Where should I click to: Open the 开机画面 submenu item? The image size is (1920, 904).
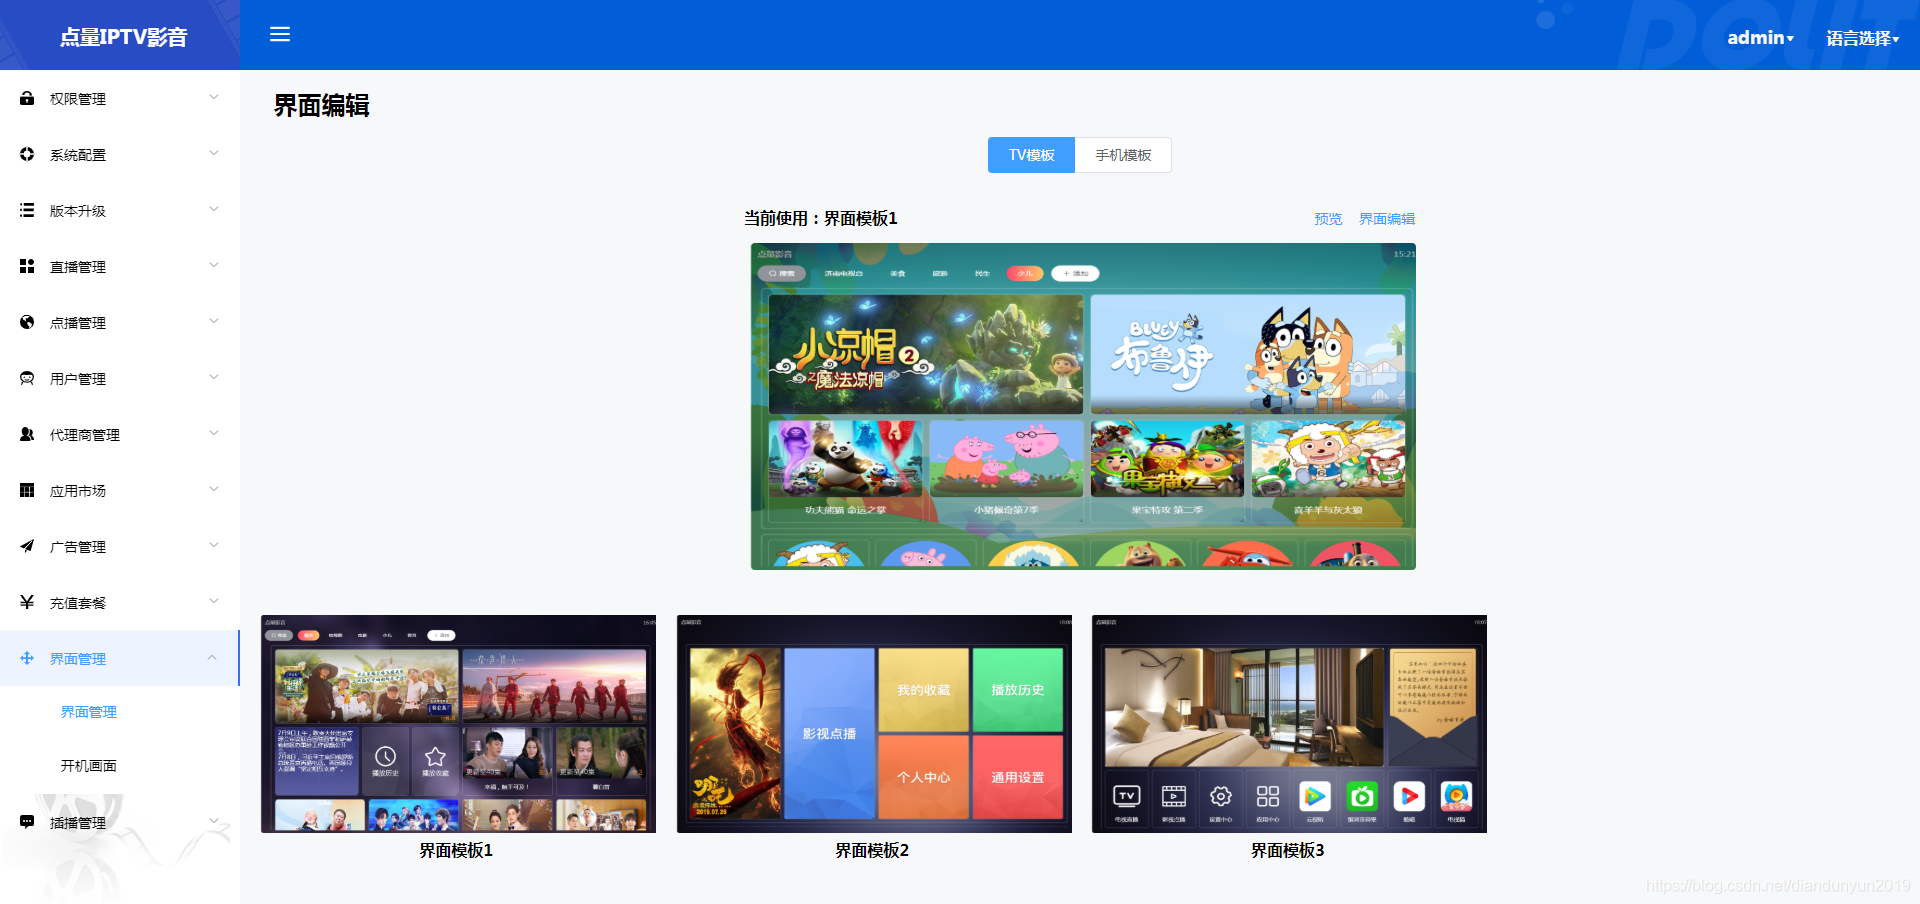[x=89, y=766]
